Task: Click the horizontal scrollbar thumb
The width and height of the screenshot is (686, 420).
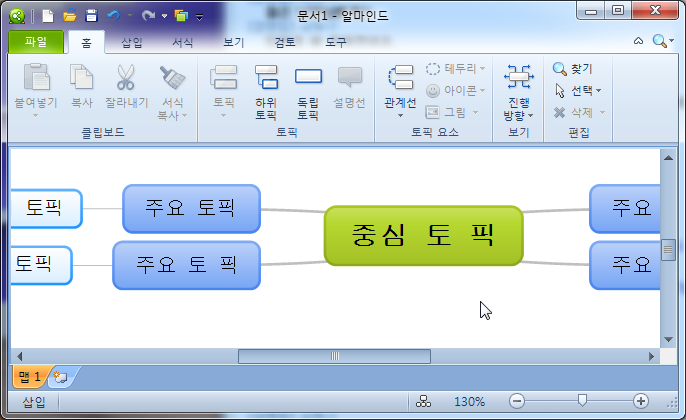Action: 334,356
